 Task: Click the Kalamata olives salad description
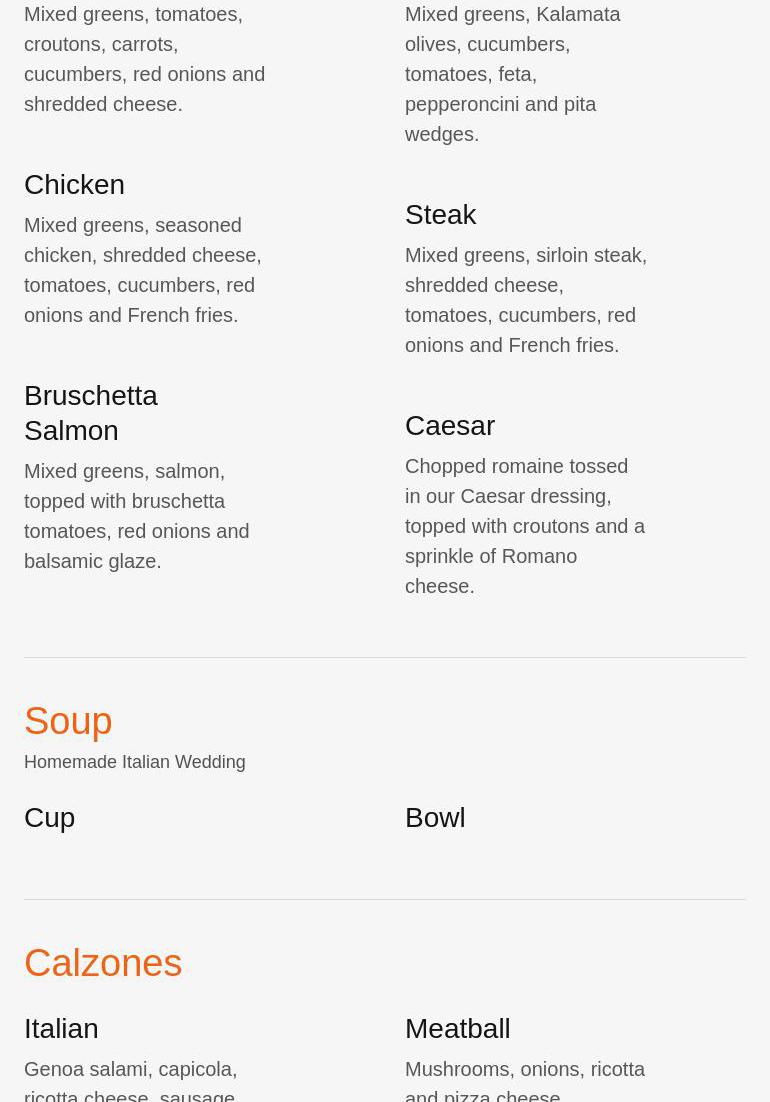click(x=513, y=74)
